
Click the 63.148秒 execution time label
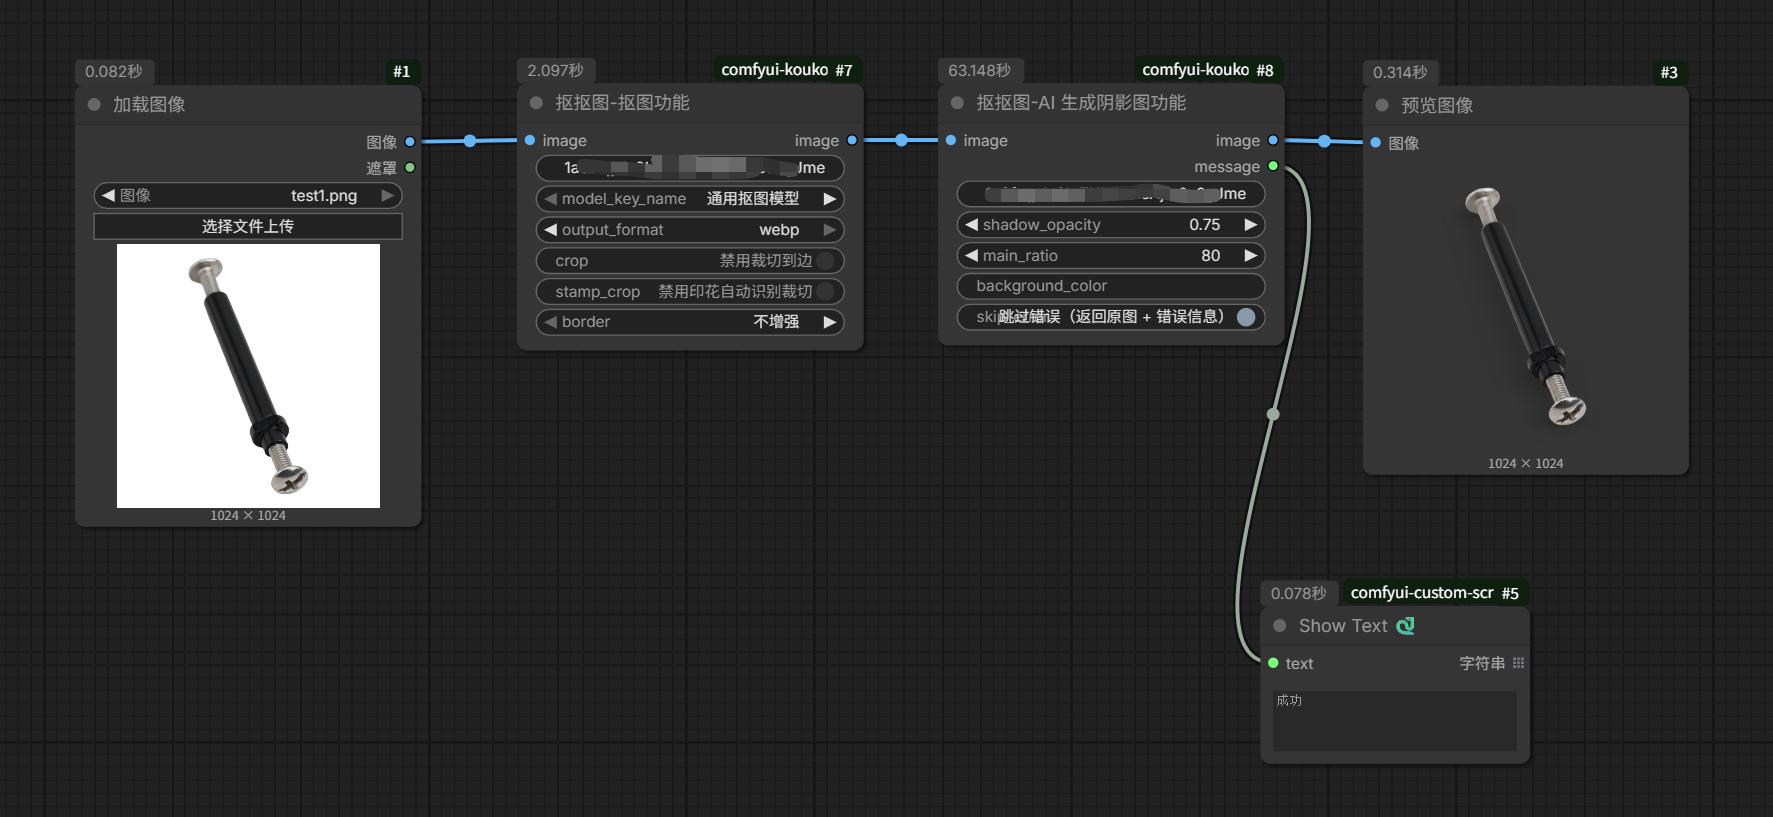(x=979, y=71)
